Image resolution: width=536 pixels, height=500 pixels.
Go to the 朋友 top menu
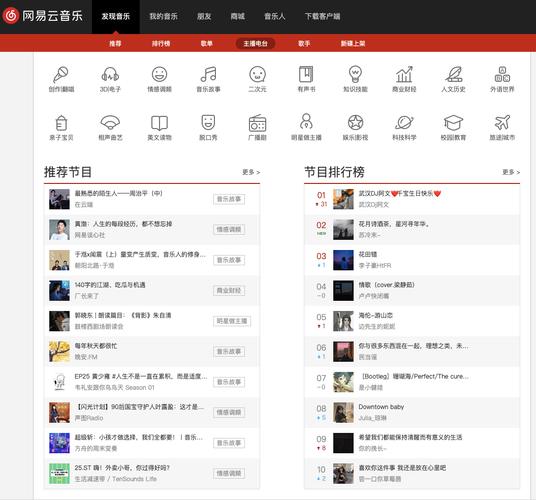point(204,16)
